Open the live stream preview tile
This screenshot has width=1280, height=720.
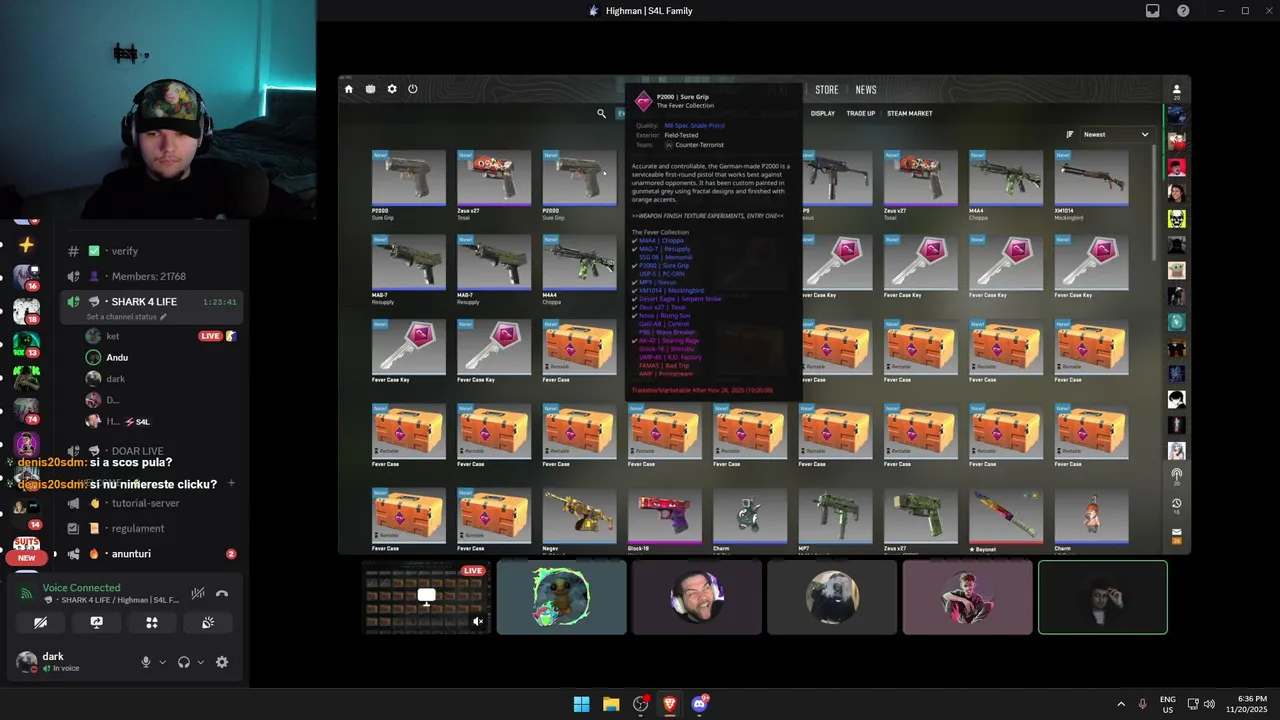(426, 597)
